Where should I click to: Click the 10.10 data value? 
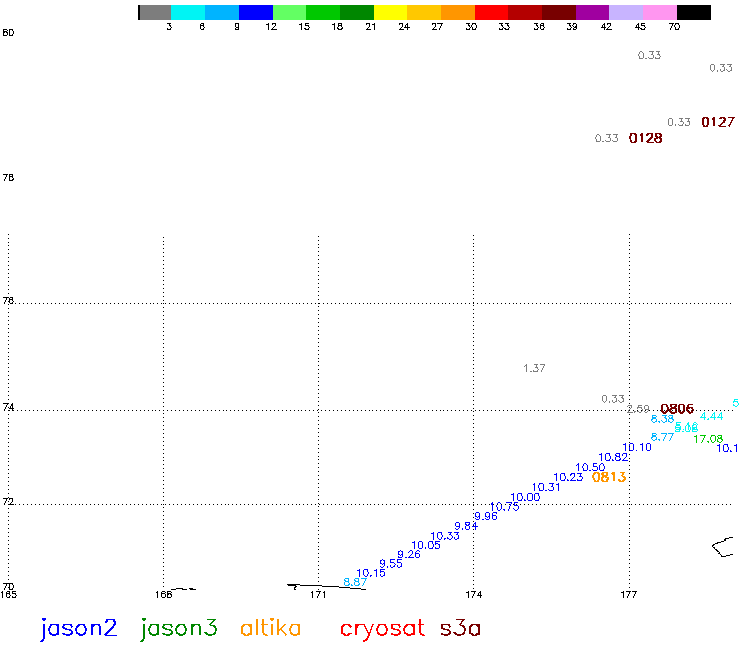pyautogui.click(x=637, y=447)
